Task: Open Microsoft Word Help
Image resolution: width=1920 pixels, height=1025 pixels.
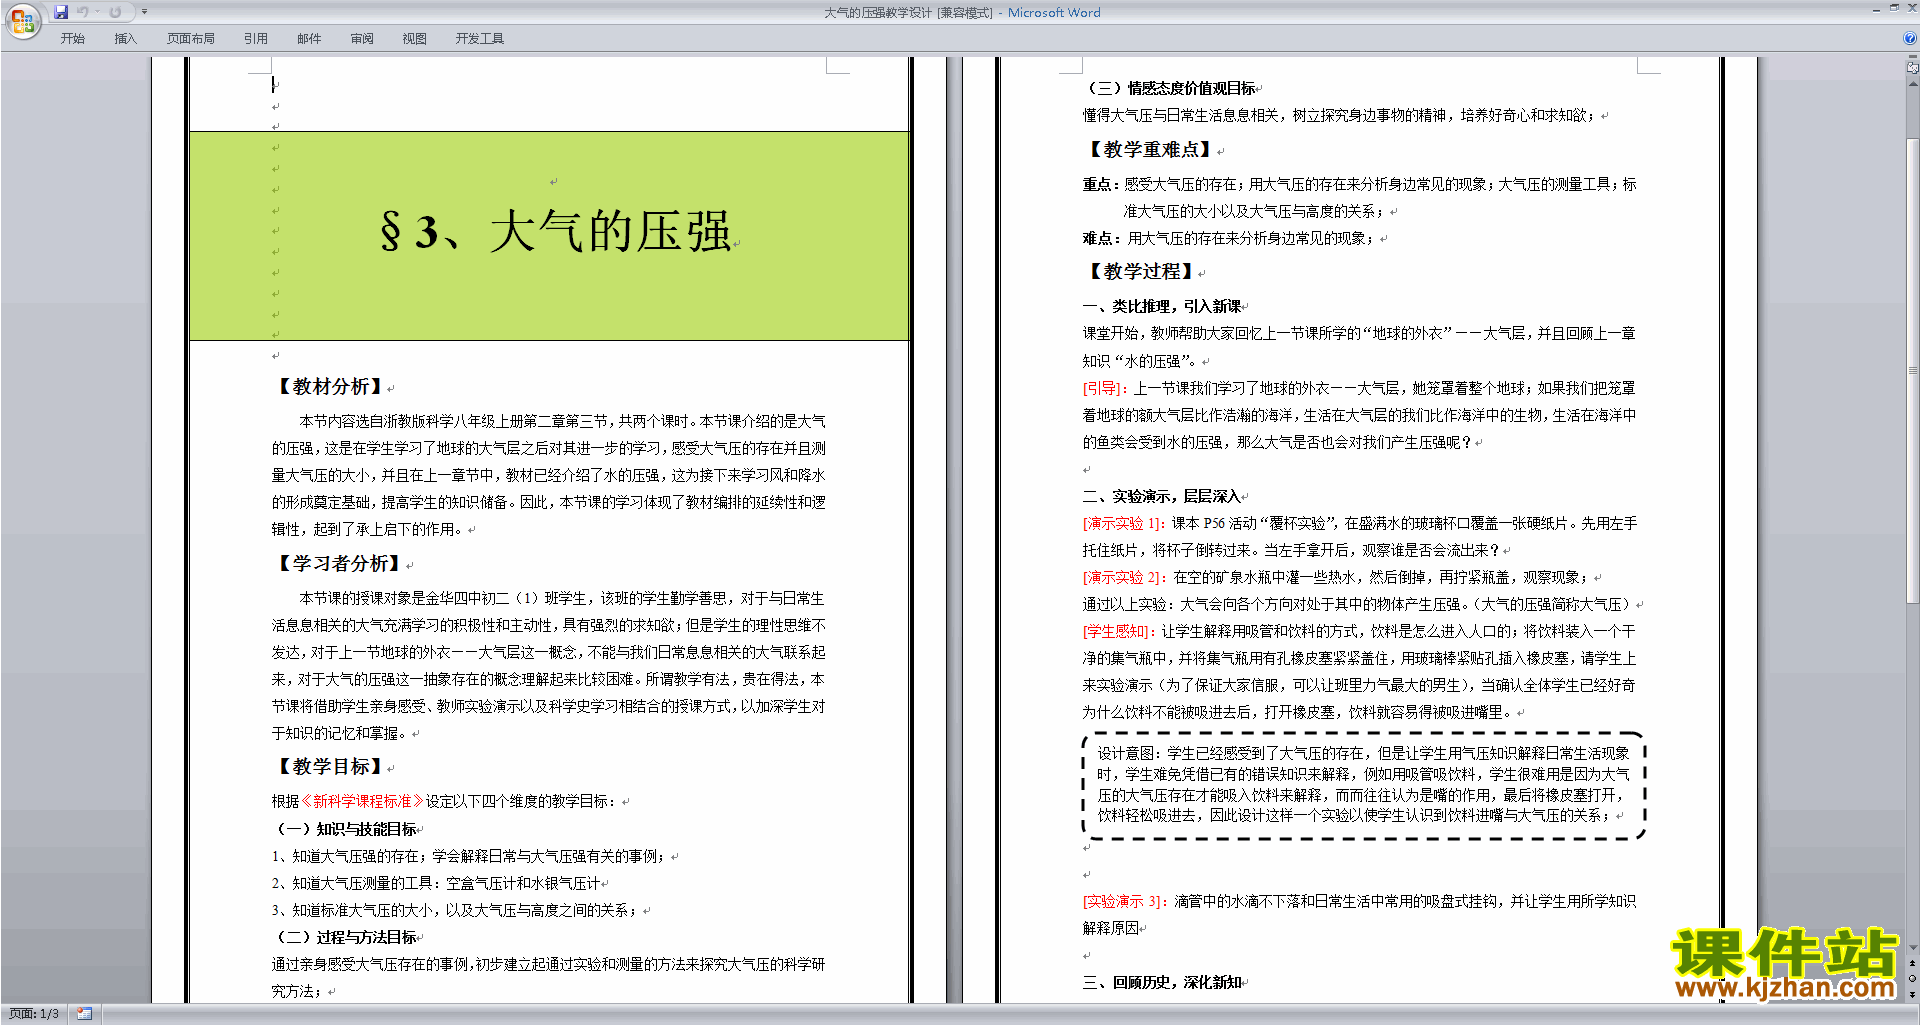Action: click(1910, 38)
